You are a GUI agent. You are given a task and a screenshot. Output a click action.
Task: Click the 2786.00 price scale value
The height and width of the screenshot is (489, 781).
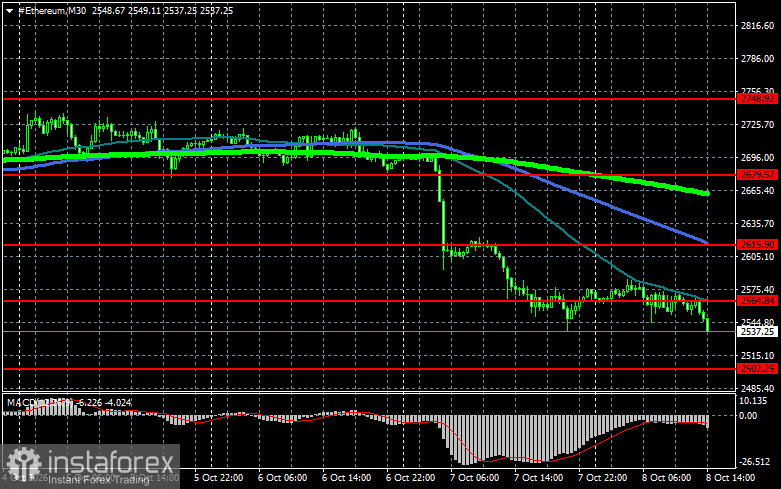click(x=757, y=59)
